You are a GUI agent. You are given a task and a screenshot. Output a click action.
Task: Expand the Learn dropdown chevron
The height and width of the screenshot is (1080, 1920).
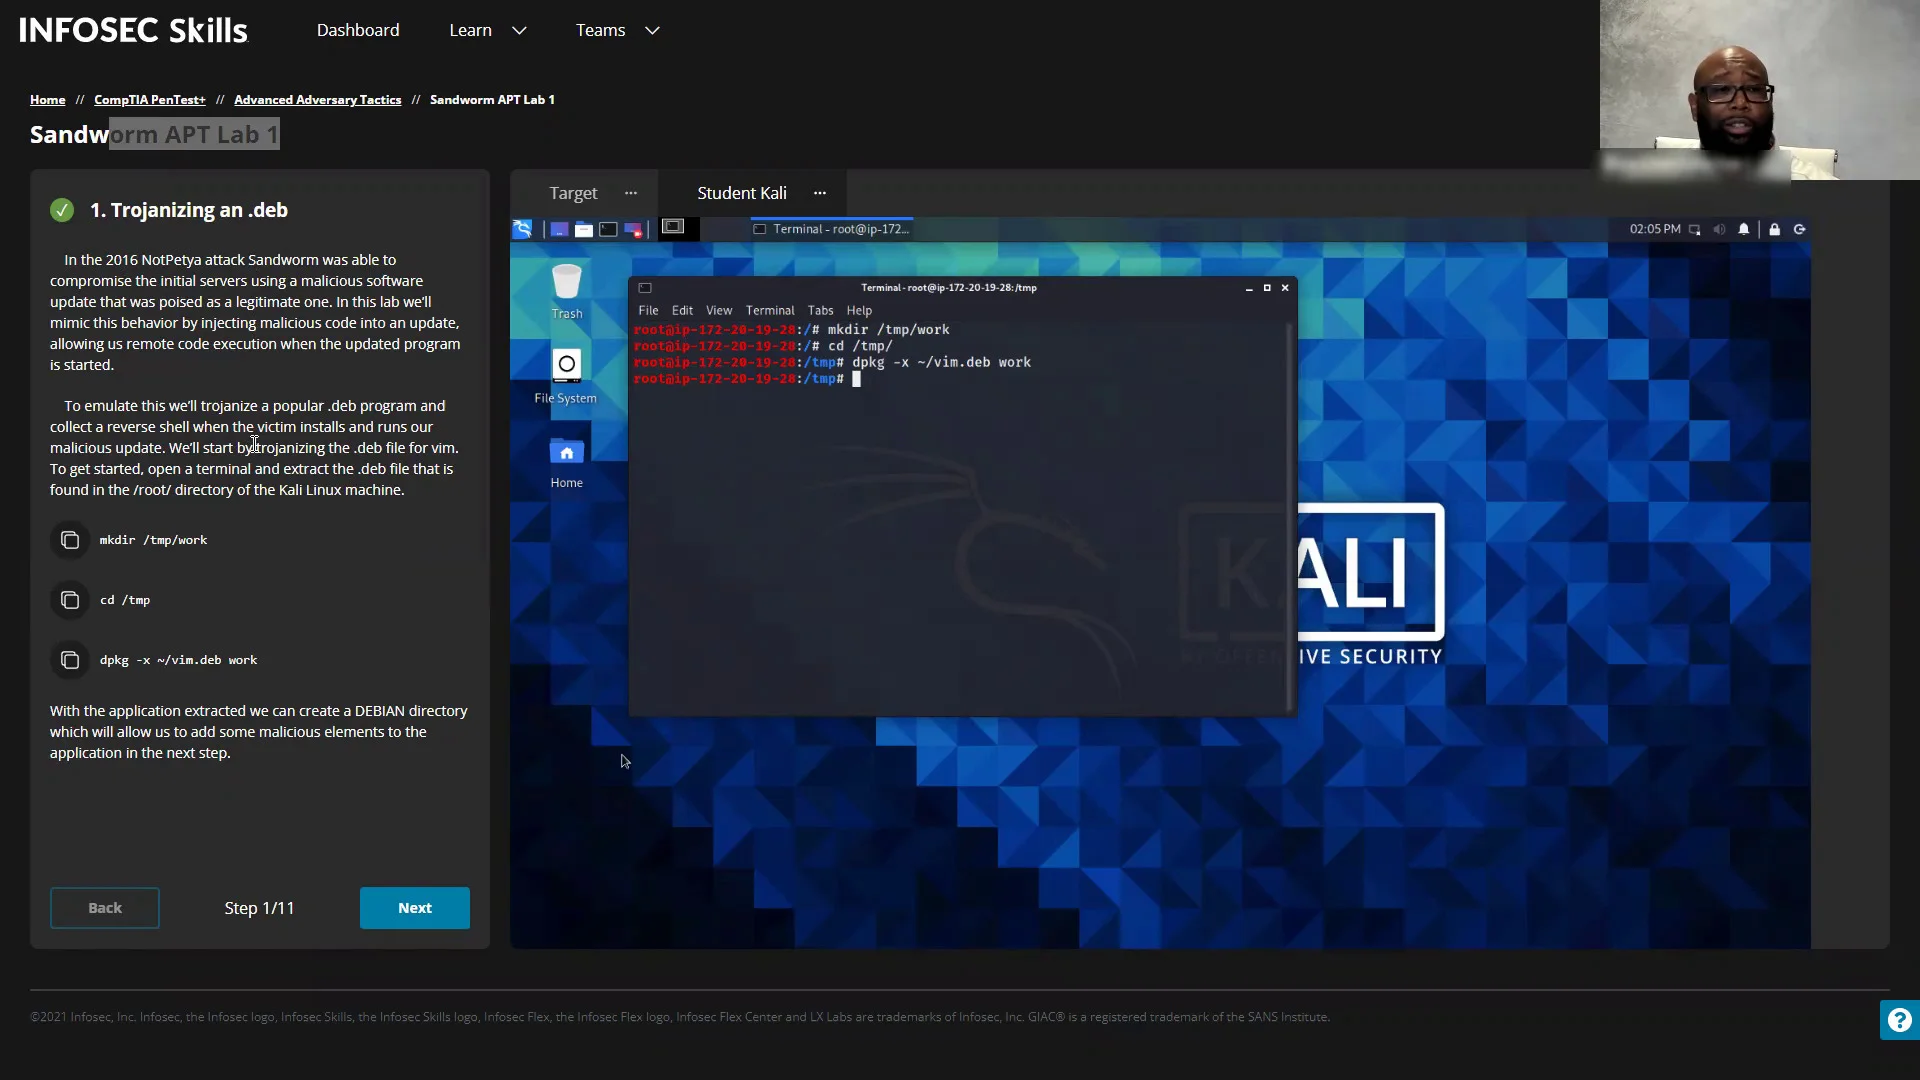519,30
